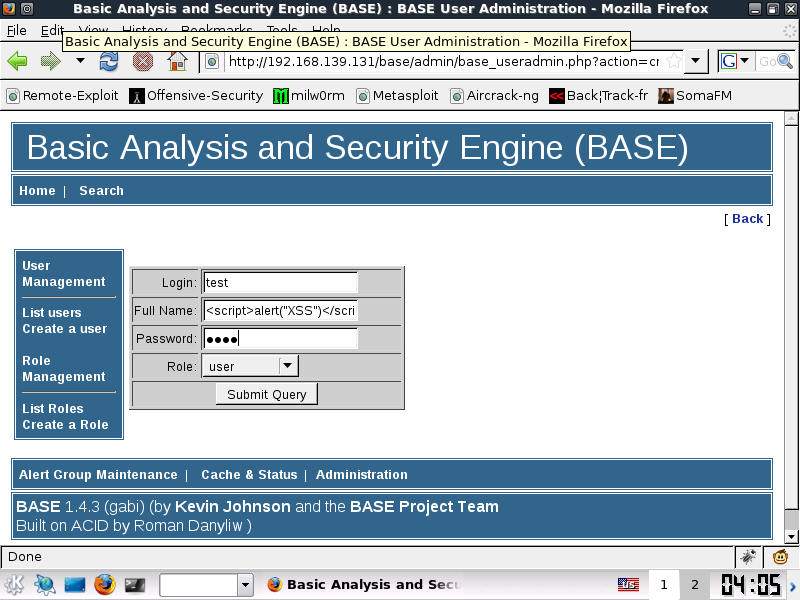This screenshot has width=800, height=600.
Task: Open the Administration link
Action: pos(362,475)
